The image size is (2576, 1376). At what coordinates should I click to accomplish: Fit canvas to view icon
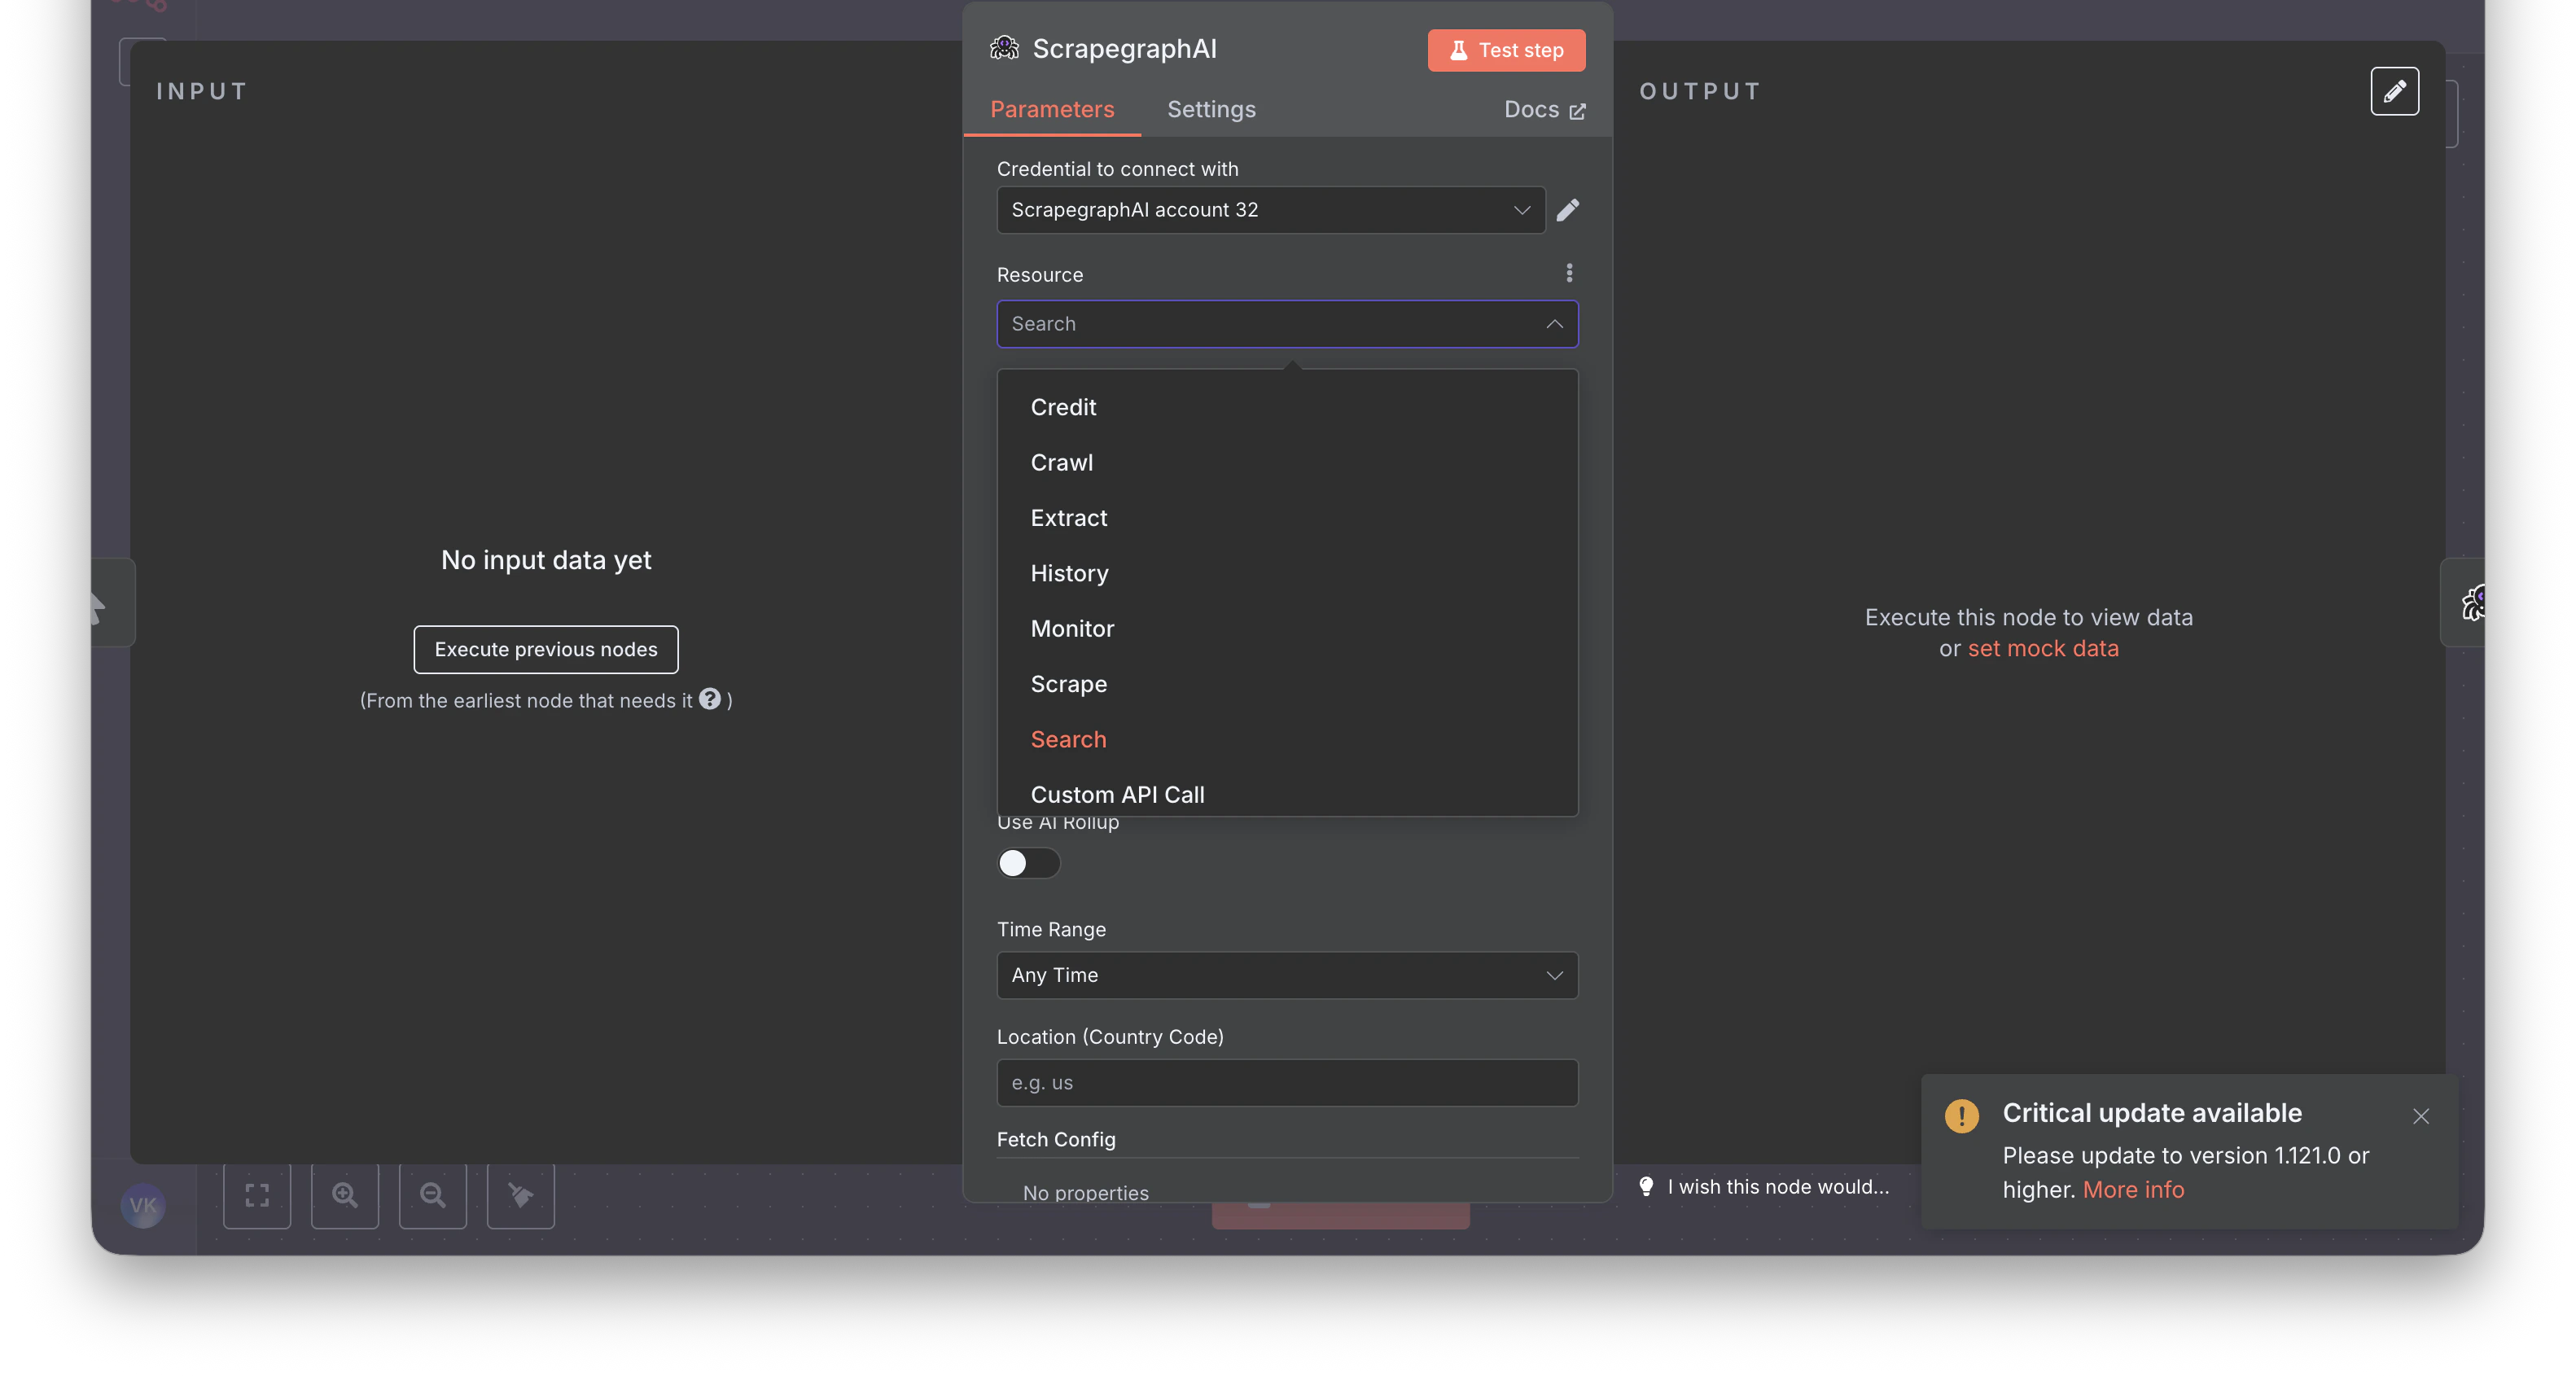(x=257, y=1195)
